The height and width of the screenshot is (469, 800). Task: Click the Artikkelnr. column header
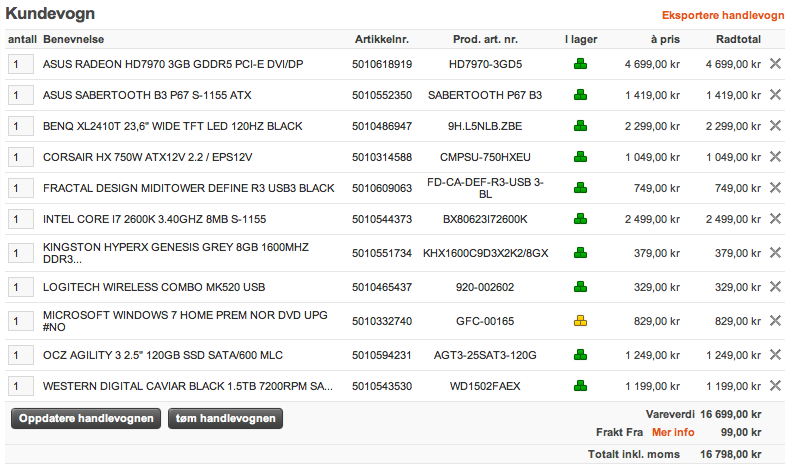[x=382, y=39]
